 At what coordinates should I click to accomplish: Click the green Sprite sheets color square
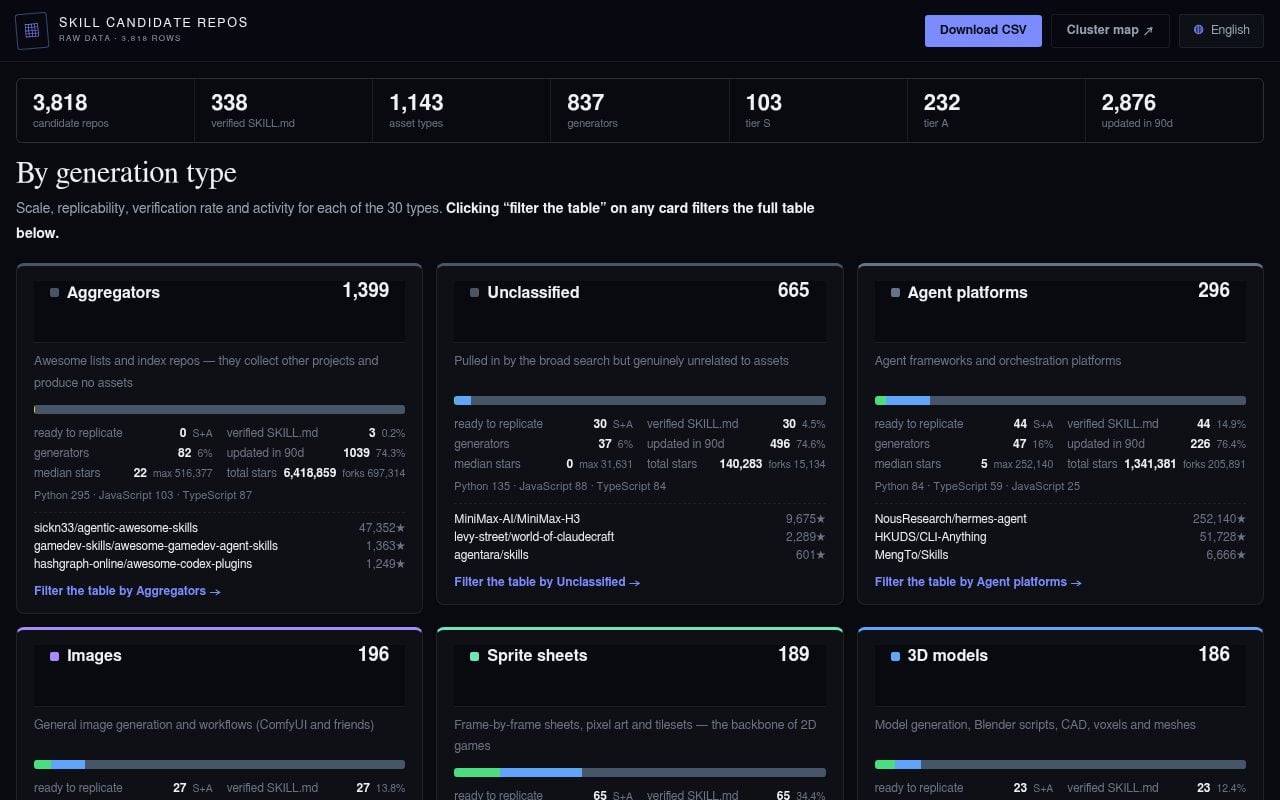[474, 656]
